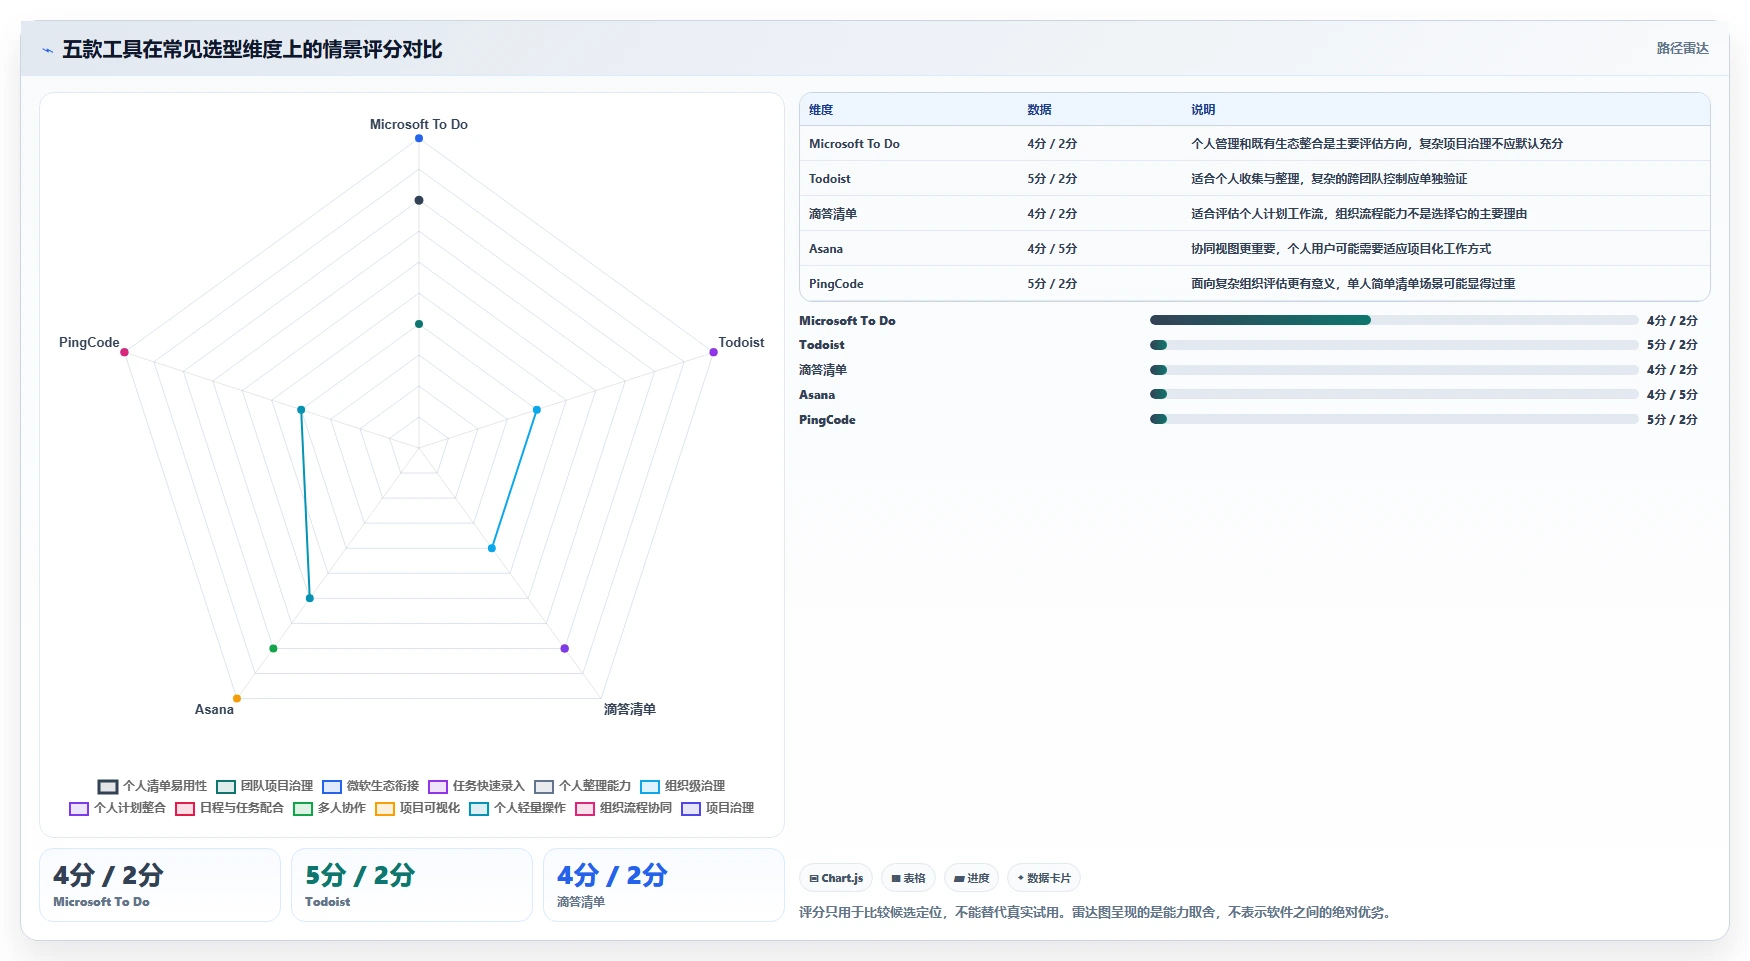The width and height of the screenshot is (1750, 961).
Task: Click the 说明 table column header
Action: (1203, 110)
